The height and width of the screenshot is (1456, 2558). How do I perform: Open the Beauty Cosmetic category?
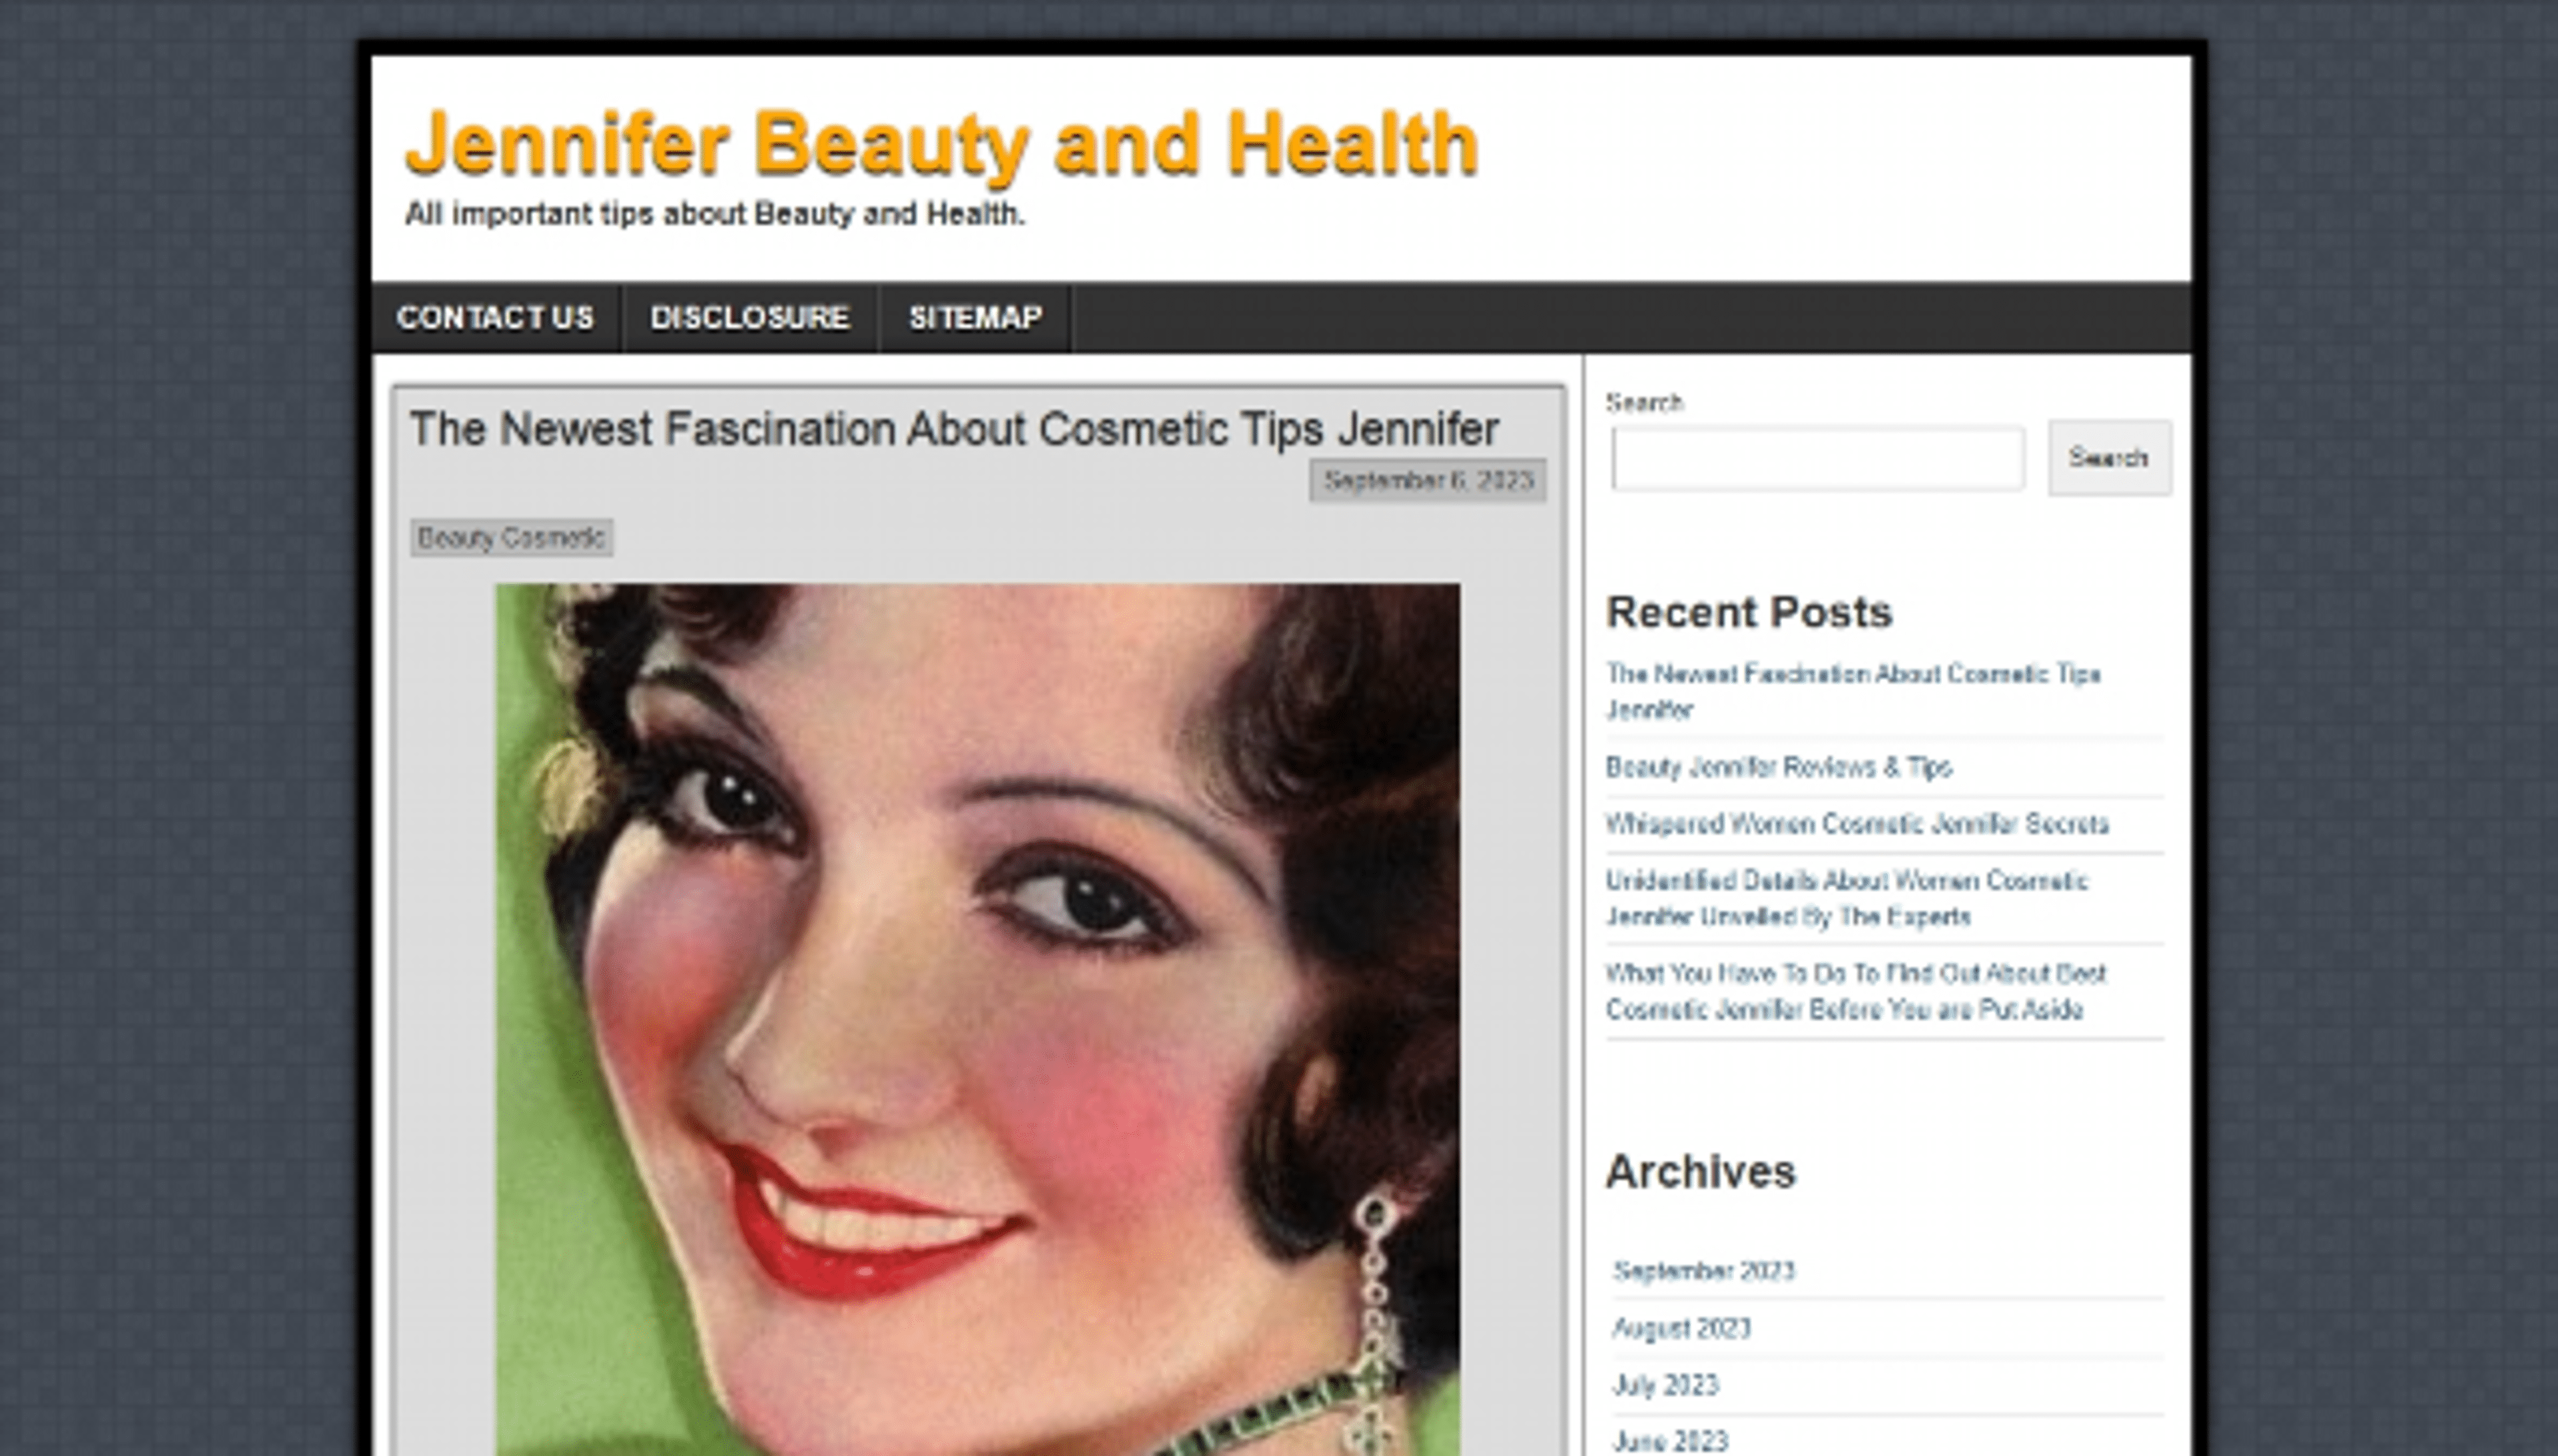(x=511, y=538)
